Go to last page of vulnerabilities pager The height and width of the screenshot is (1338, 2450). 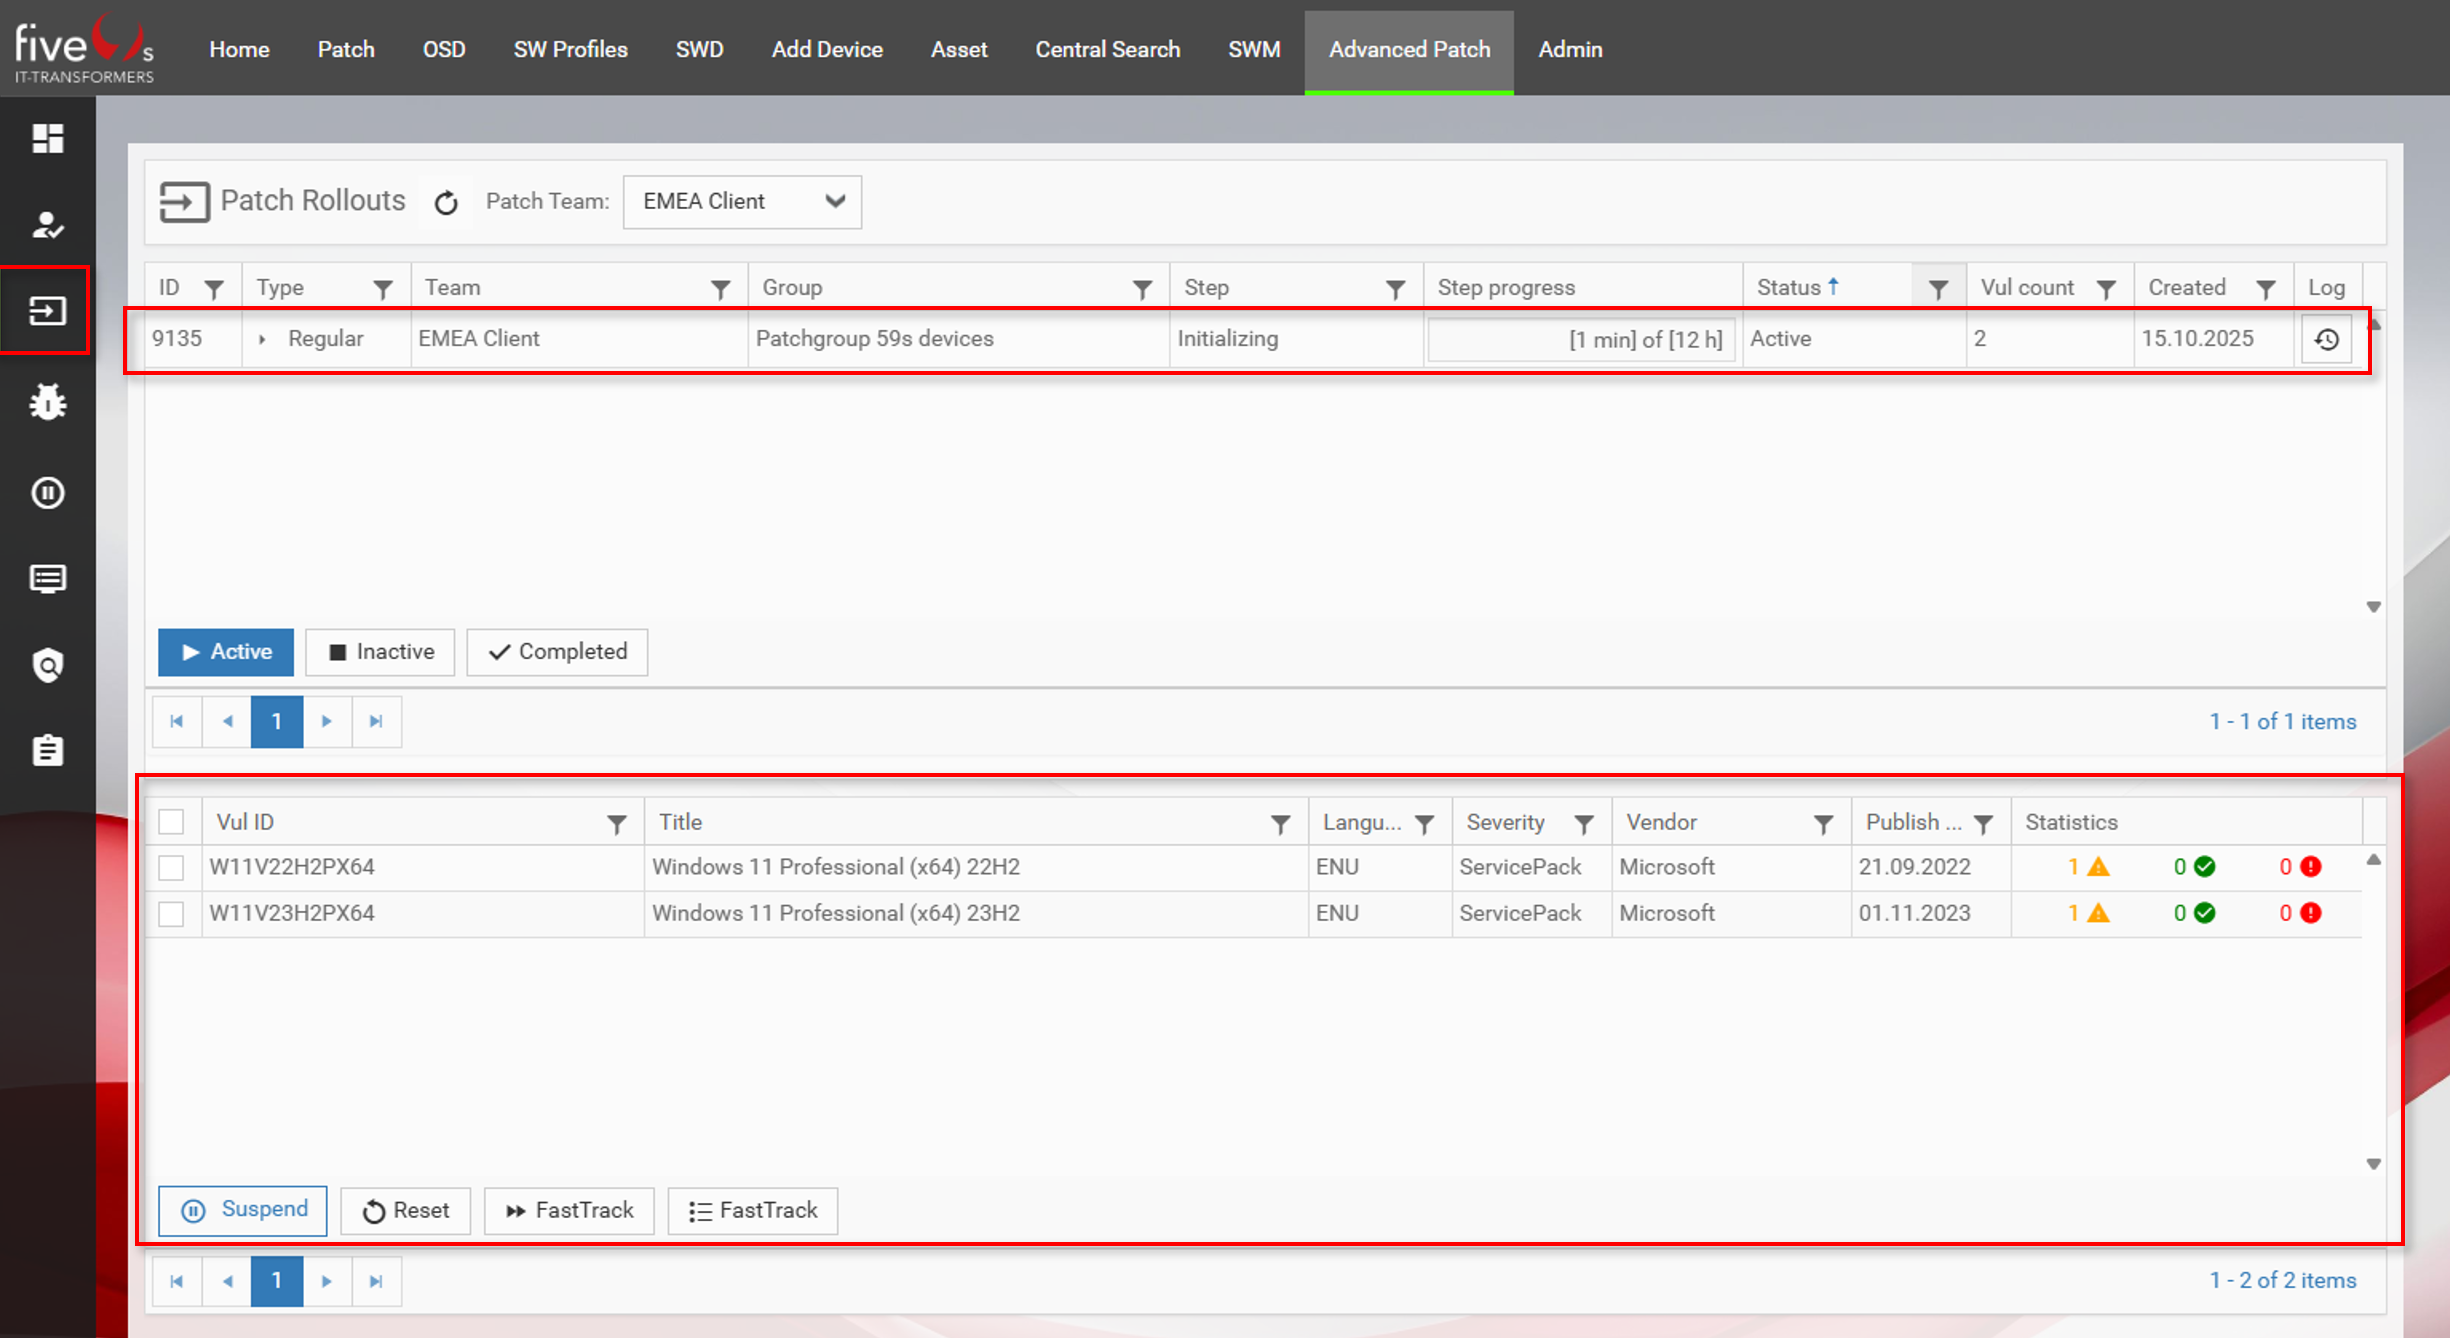pos(376,1281)
